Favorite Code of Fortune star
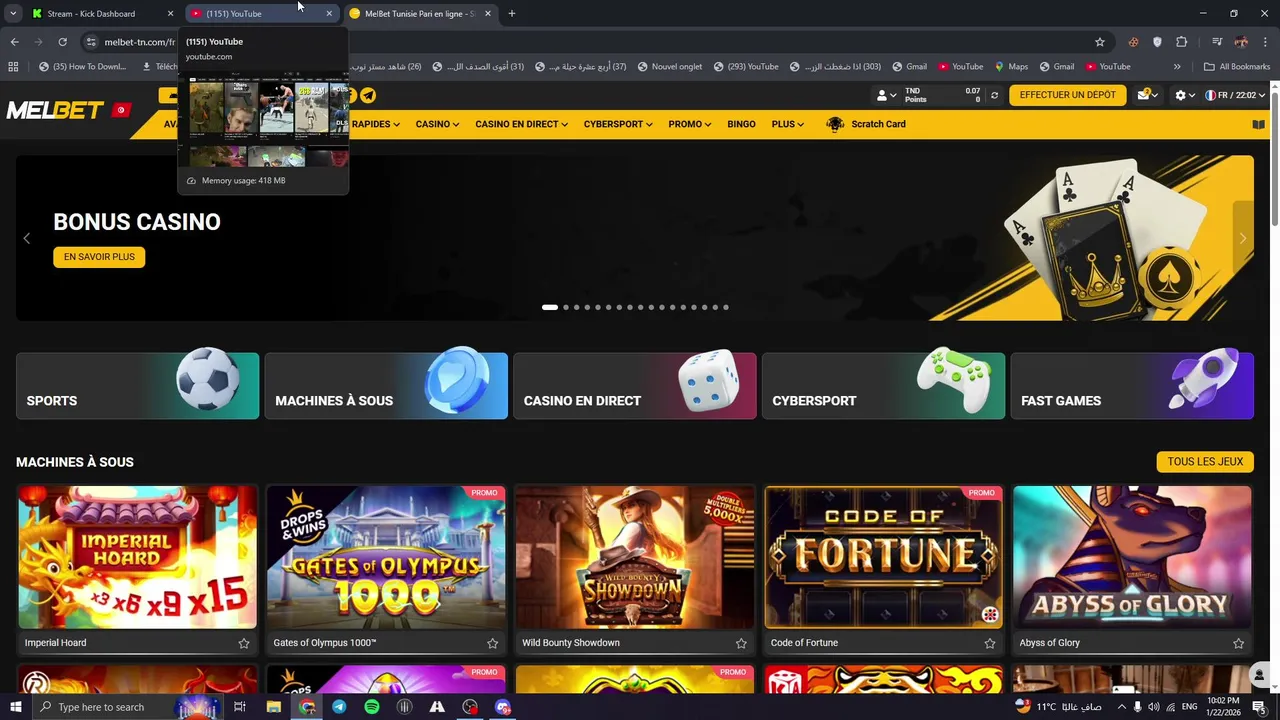The image size is (1280, 720). point(990,643)
